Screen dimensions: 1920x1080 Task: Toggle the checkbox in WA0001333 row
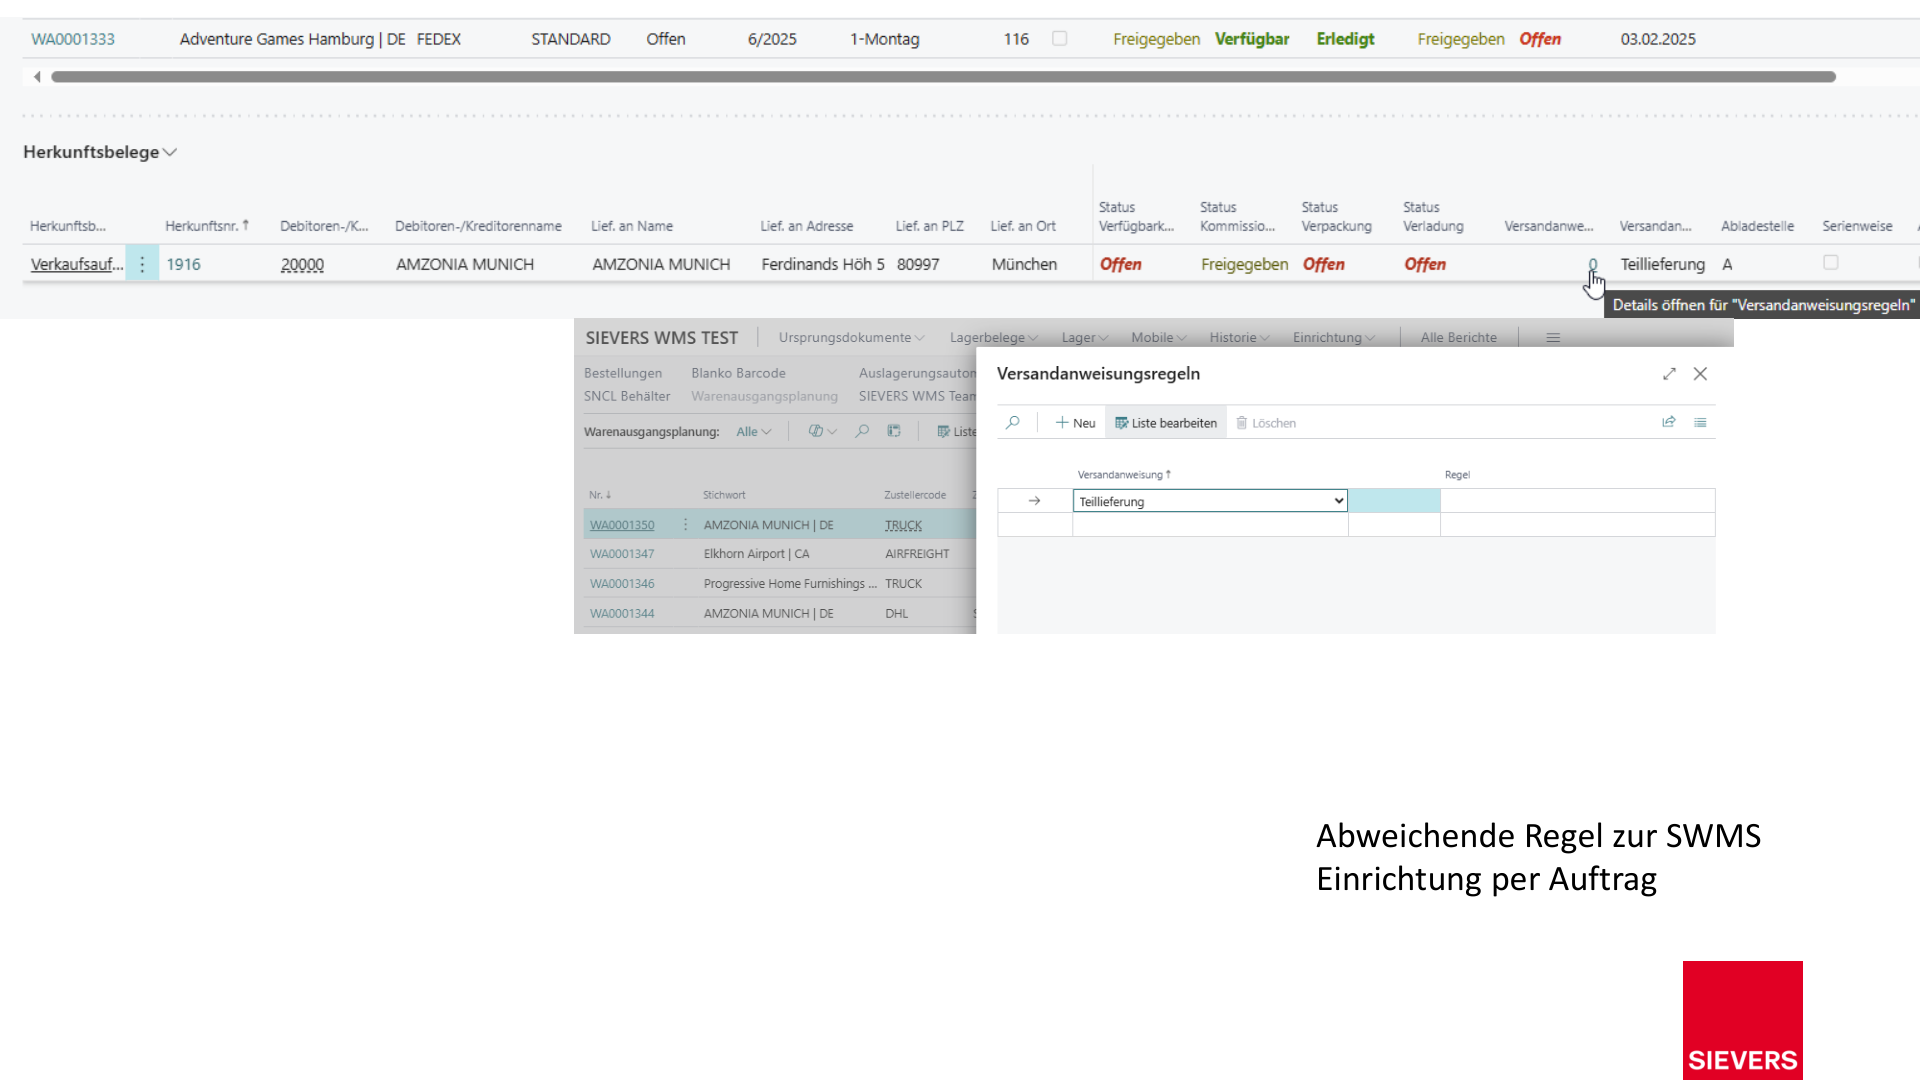[1060, 38]
